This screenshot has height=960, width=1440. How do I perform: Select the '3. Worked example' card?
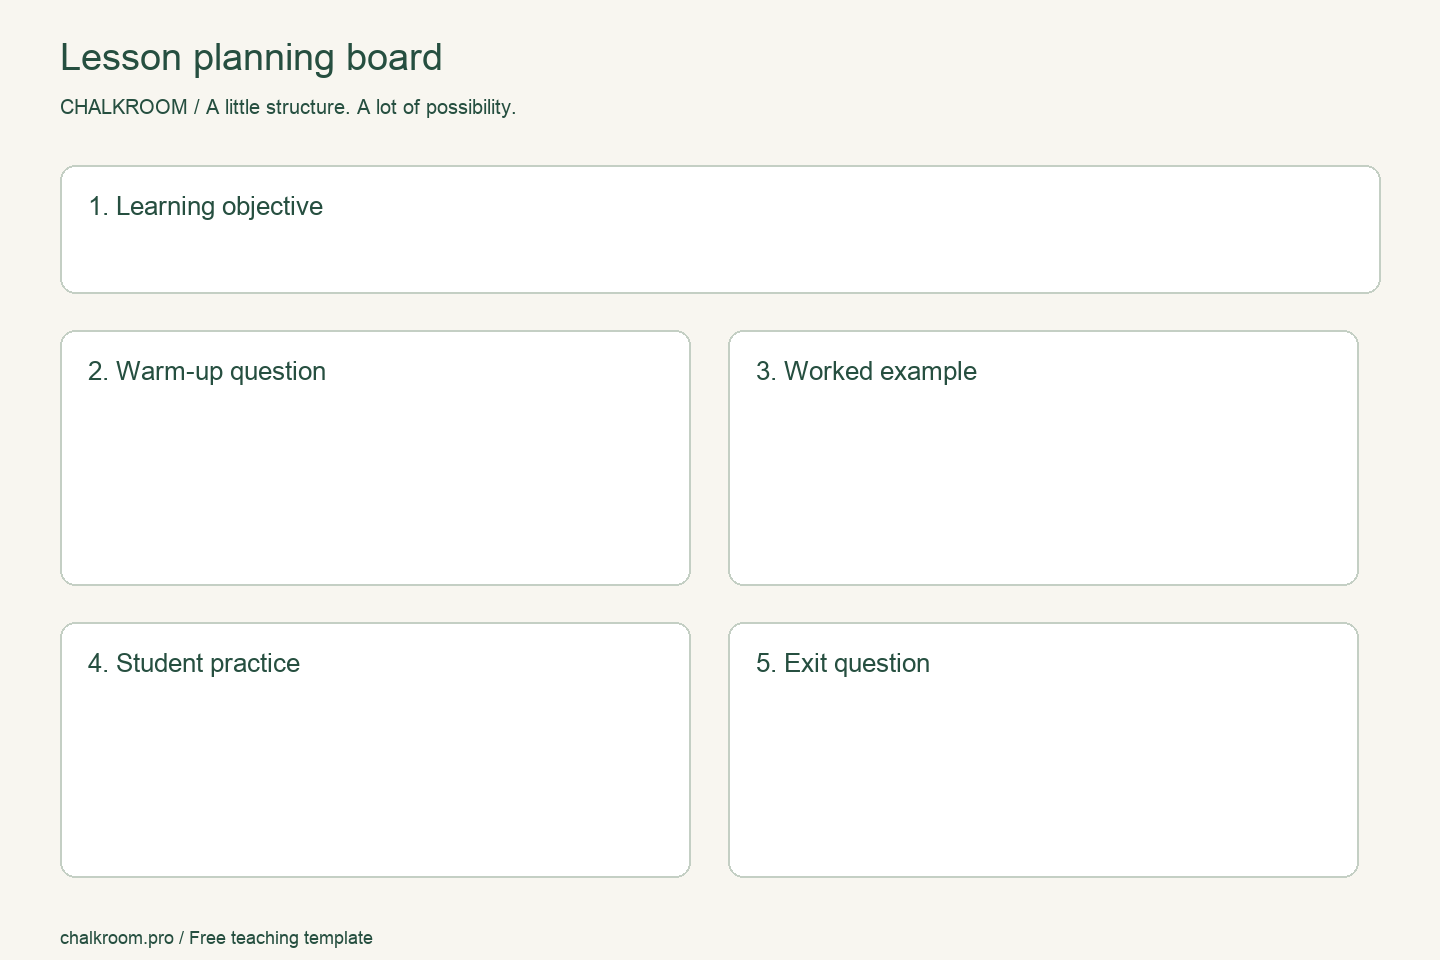click(x=1043, y=458)
